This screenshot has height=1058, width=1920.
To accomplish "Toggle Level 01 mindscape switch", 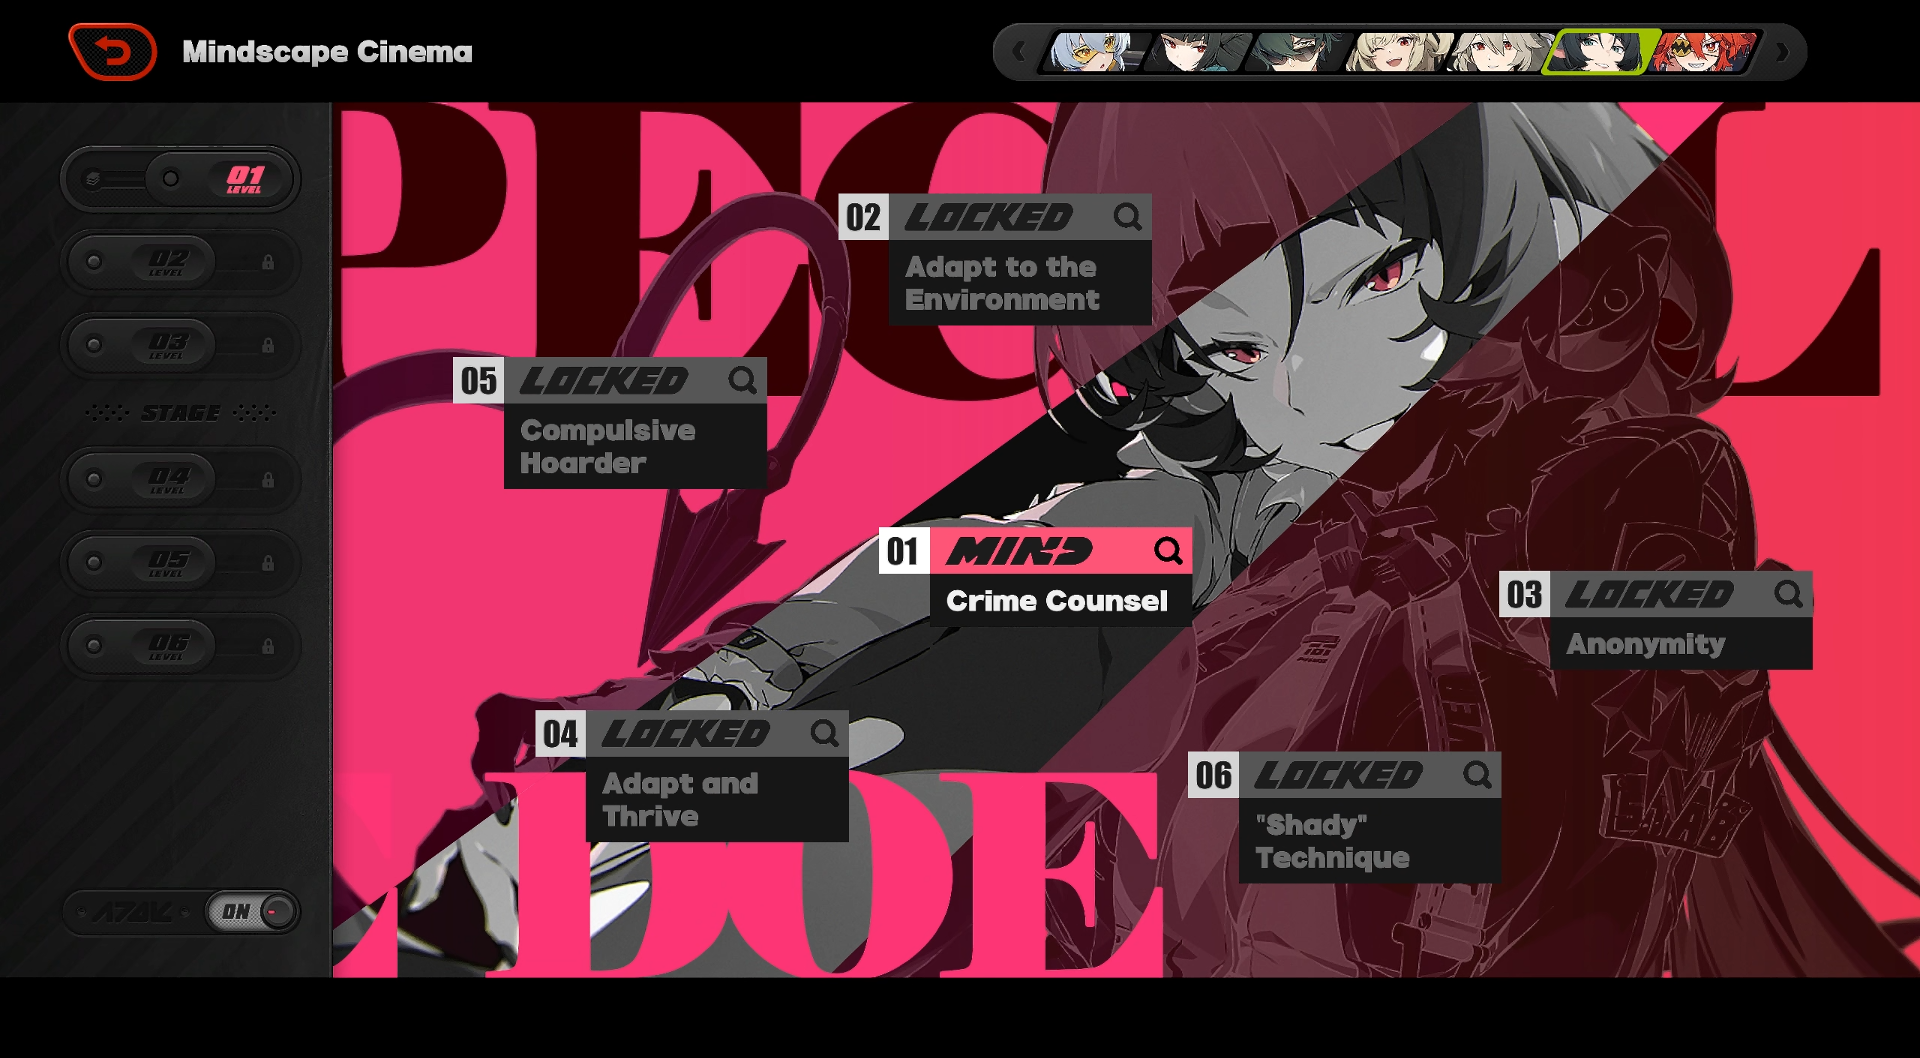I will [181, 179].
